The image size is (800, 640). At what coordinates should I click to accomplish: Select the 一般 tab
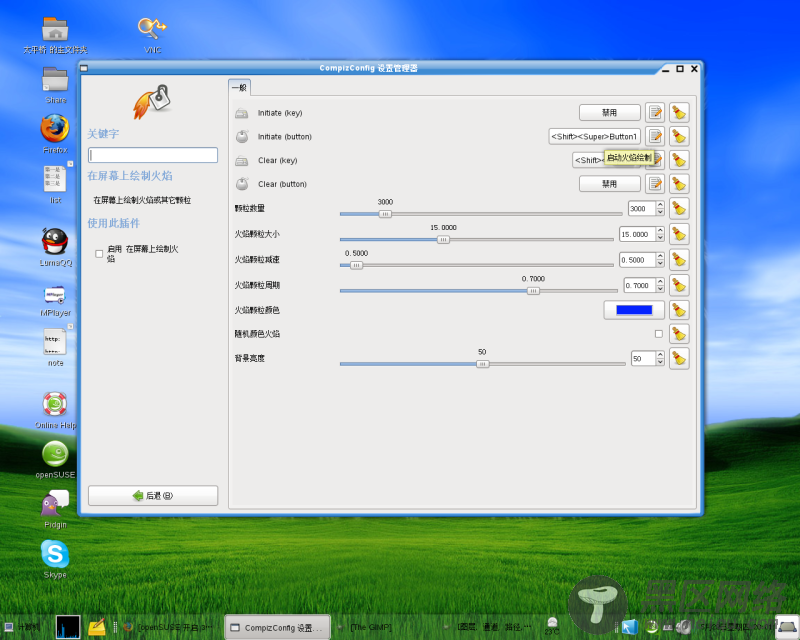[239, 88]
